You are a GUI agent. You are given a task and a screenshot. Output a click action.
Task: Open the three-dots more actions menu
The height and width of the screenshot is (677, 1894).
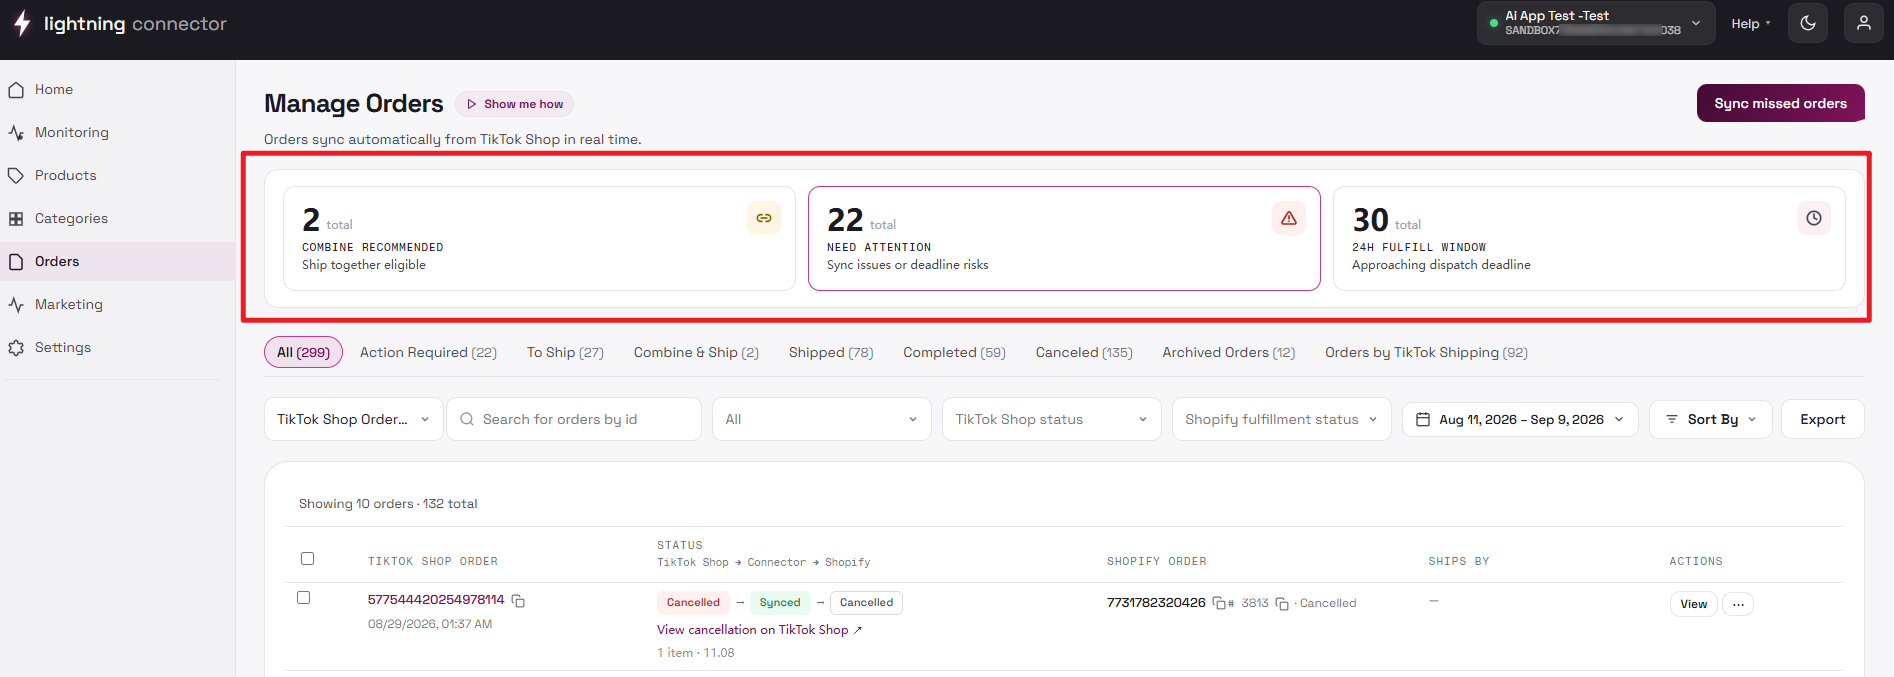pos(1739,604)
